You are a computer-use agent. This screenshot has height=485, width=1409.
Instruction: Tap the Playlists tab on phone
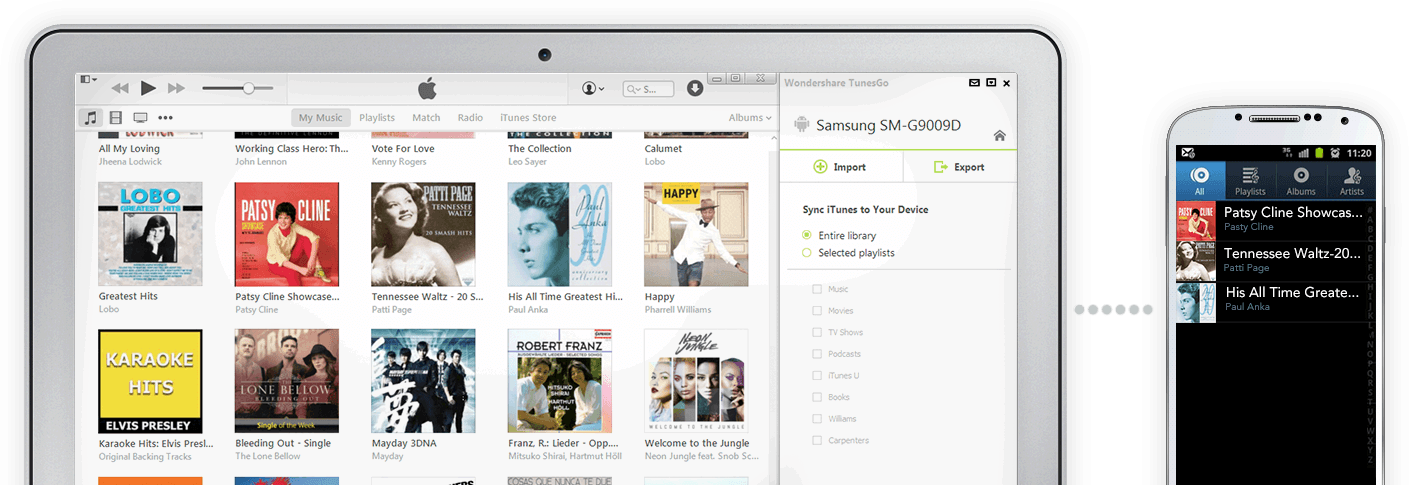click(1250, 180)
